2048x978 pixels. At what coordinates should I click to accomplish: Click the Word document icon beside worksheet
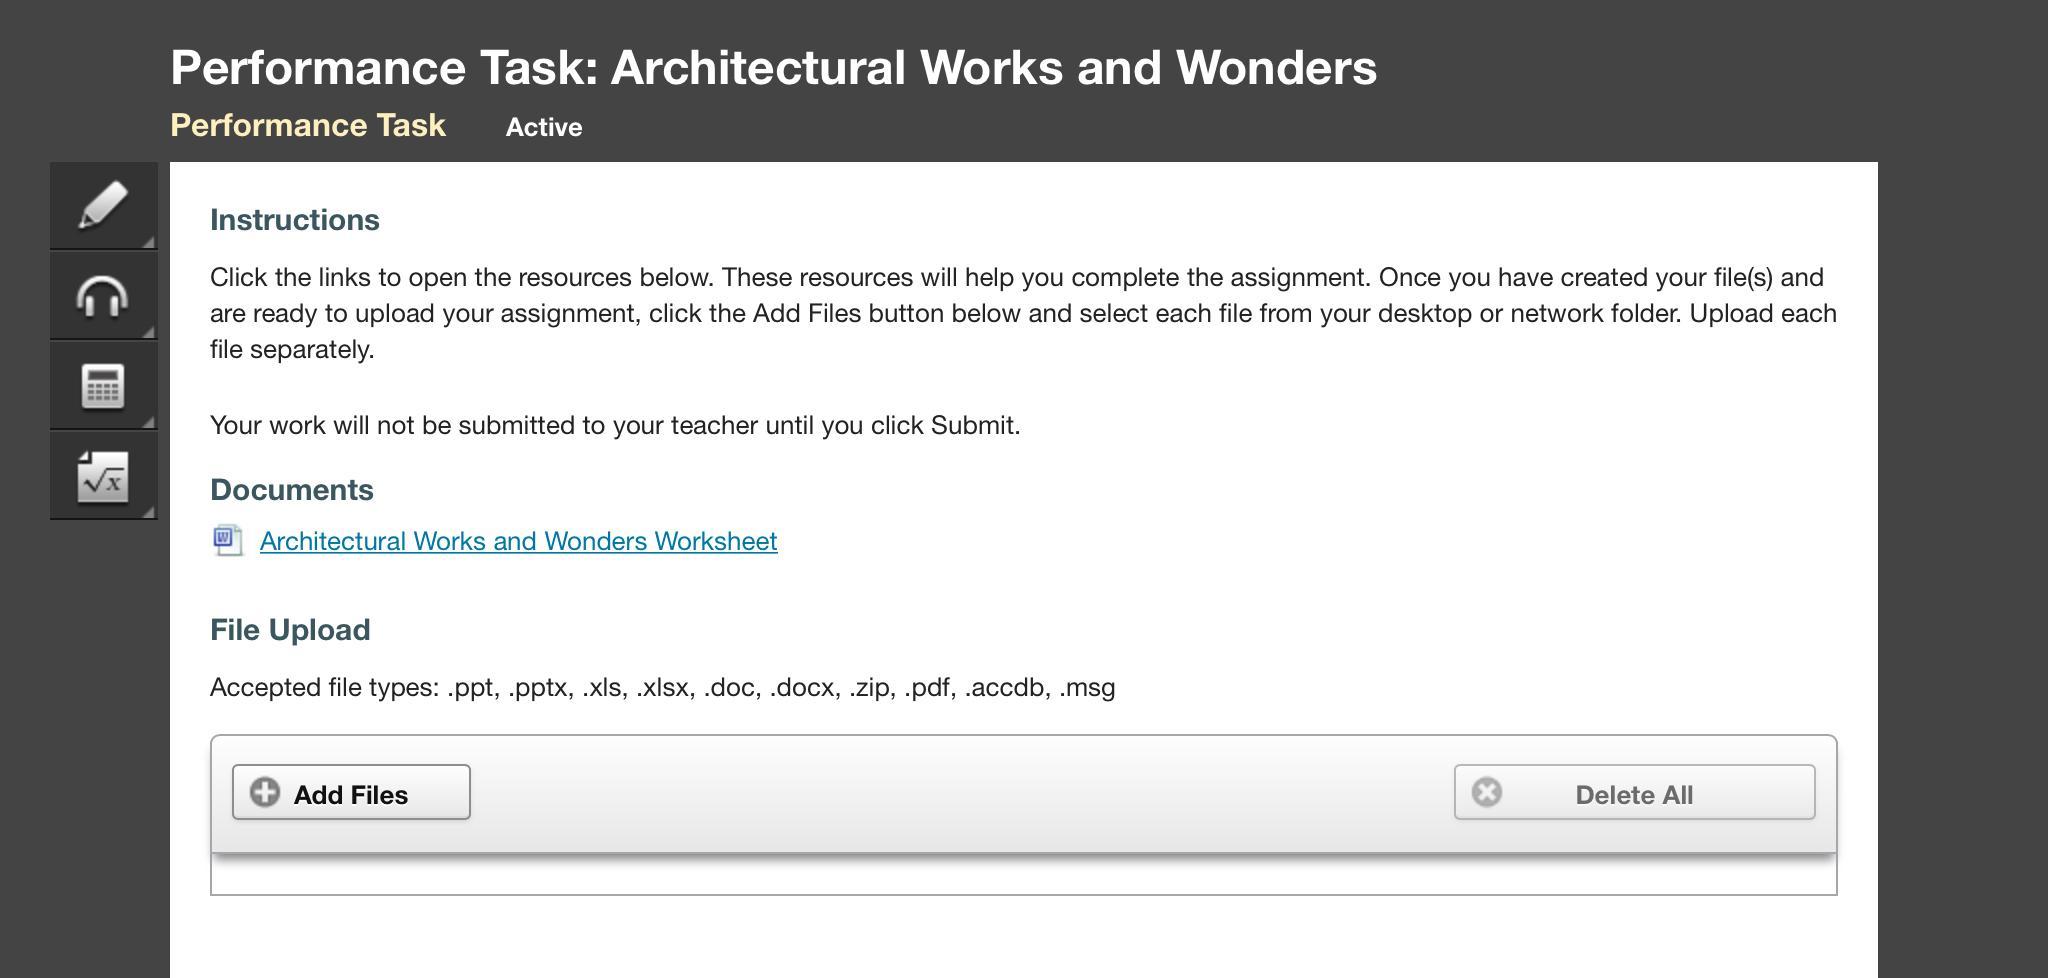[x=228, y=541]
